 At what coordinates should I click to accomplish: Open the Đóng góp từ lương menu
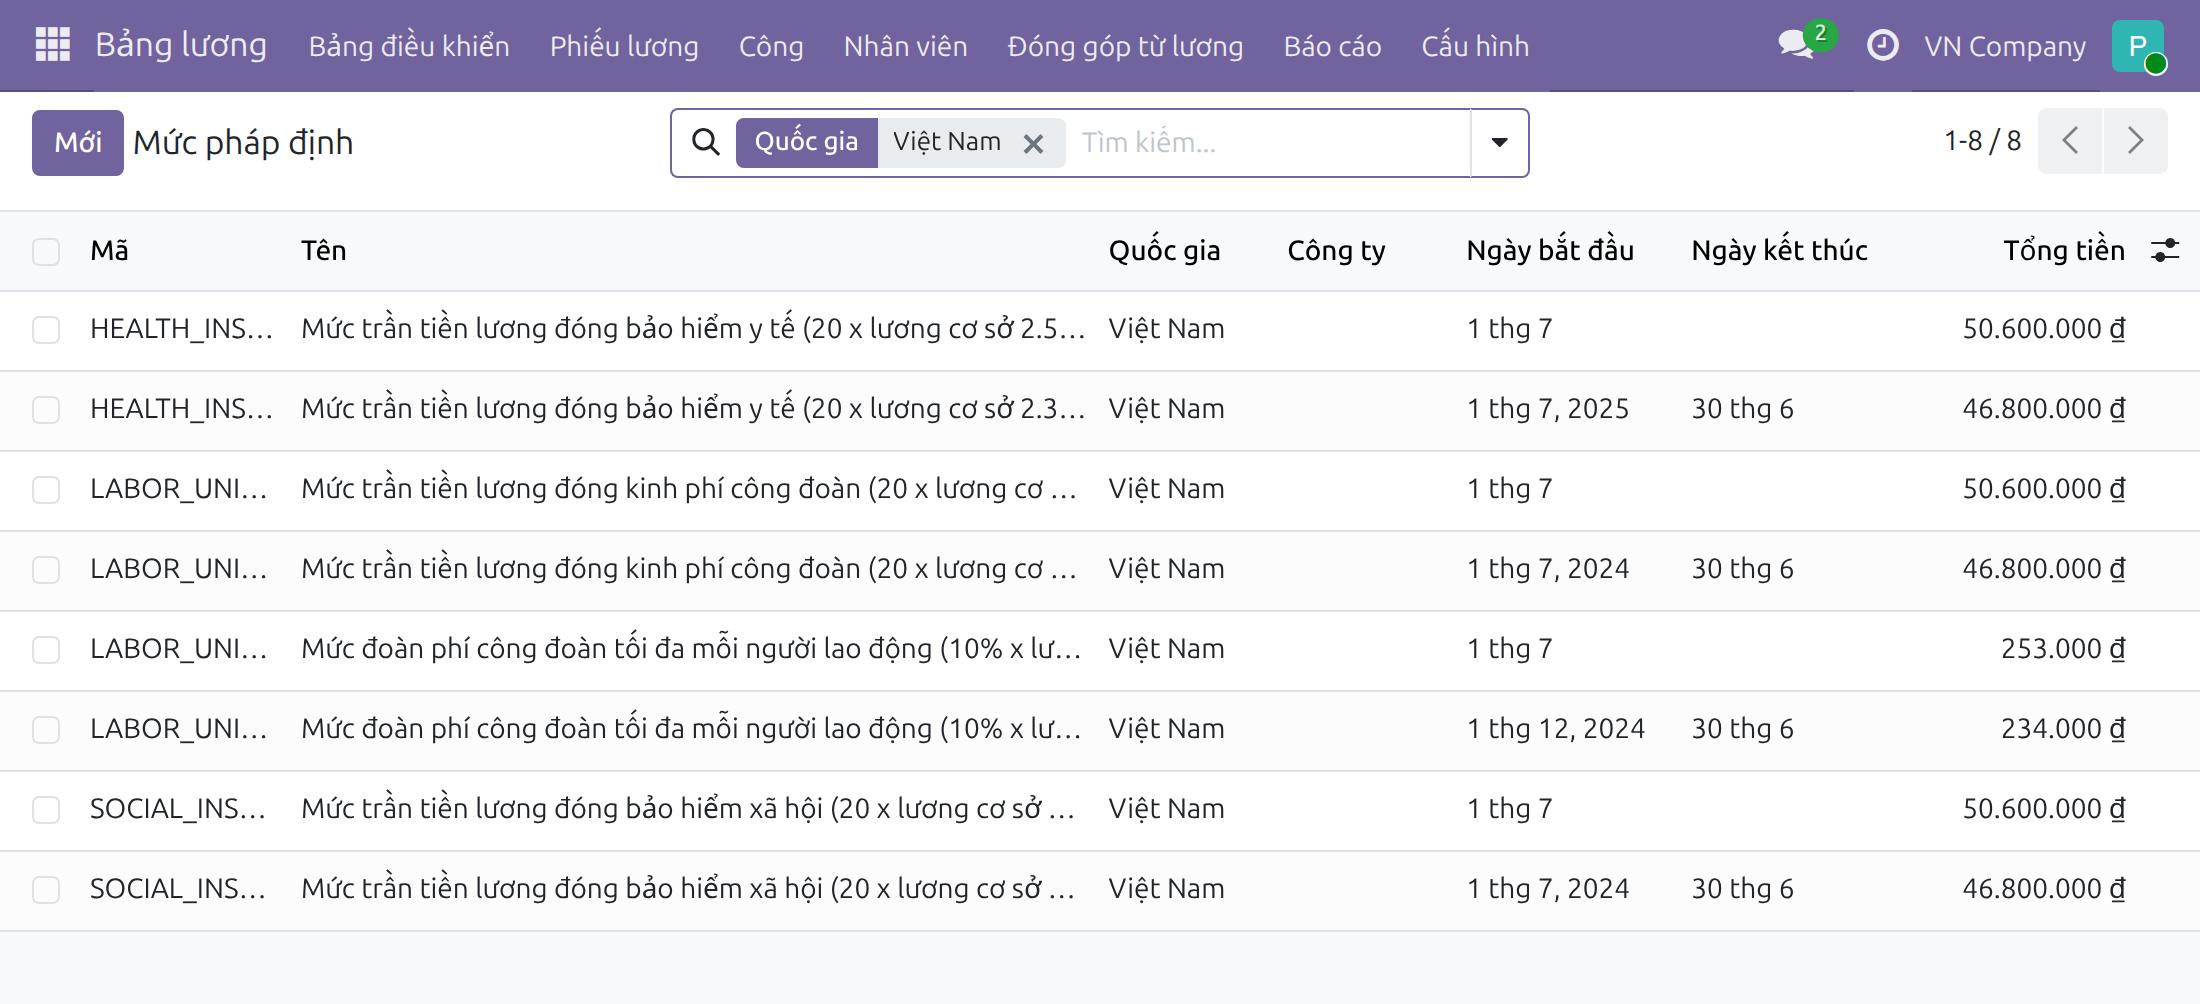(x=1125, y=46)
